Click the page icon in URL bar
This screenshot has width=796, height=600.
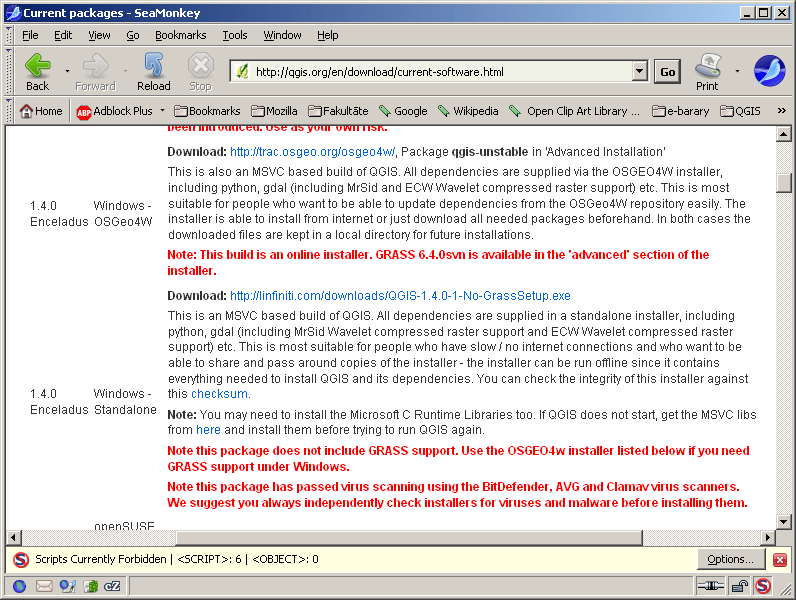click(x=242, y=72)
